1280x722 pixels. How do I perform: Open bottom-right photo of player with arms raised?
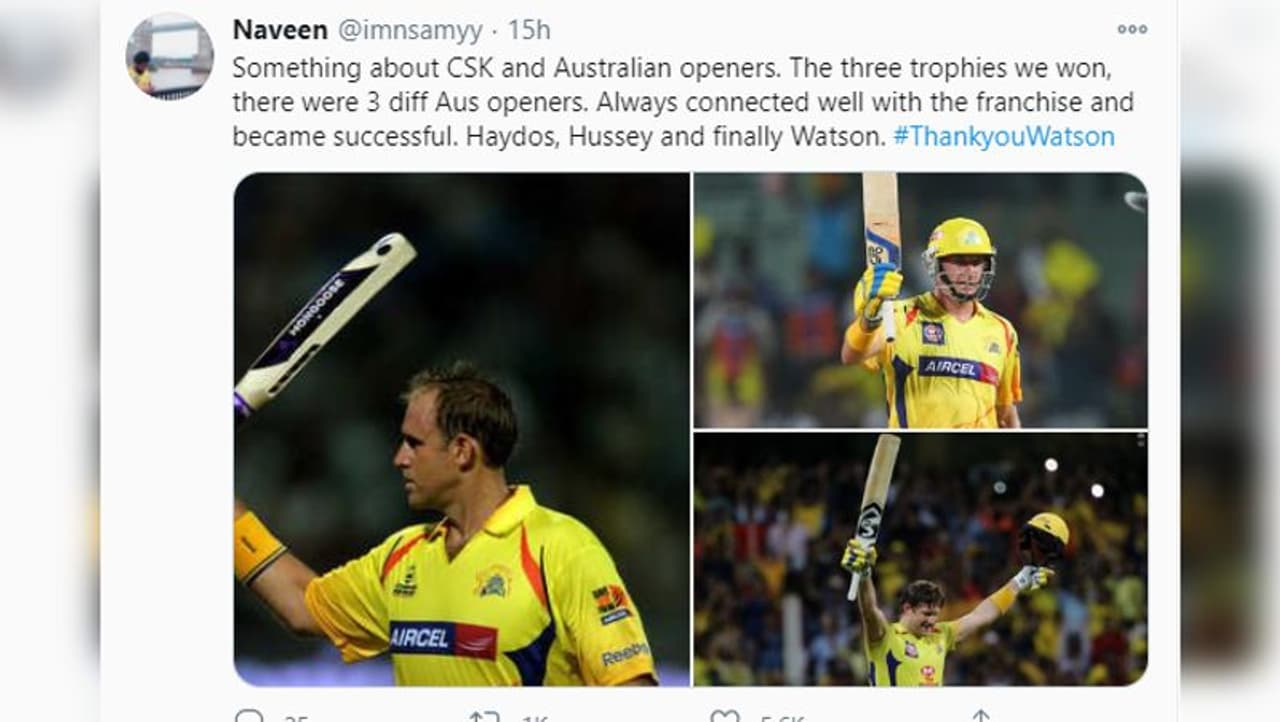pos(920,560)
